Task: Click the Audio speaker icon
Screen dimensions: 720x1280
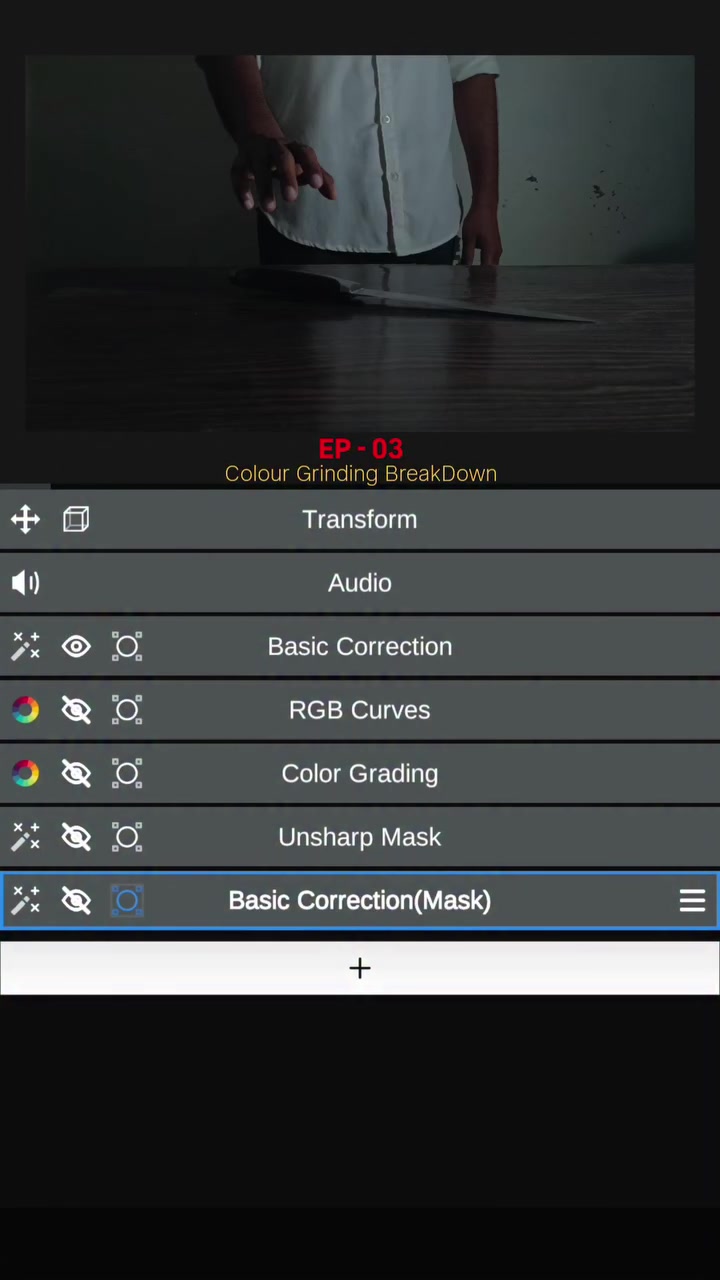Action: (x=25, y=583)
